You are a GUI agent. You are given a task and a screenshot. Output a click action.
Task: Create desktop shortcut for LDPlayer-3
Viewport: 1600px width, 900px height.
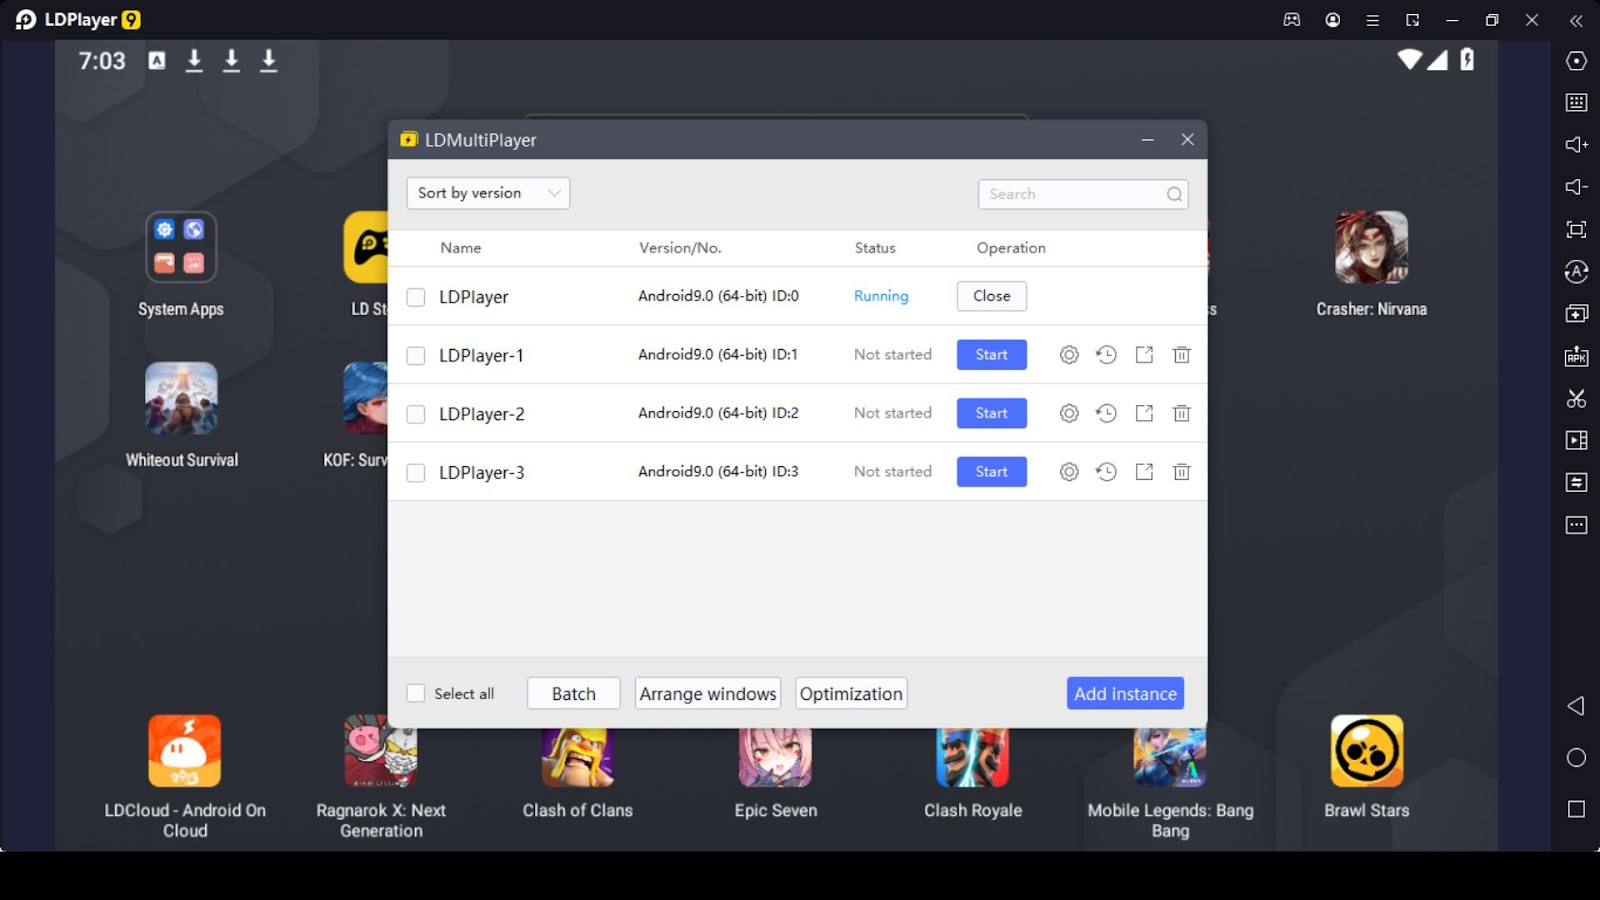pos(1144,472)
